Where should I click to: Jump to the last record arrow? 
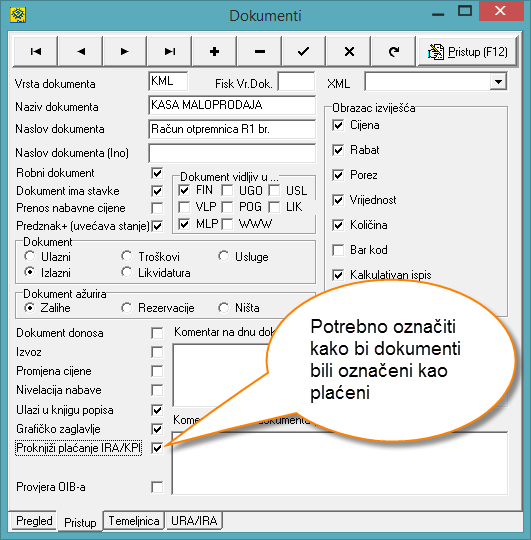pyautogui.click(x=169, y=51)
